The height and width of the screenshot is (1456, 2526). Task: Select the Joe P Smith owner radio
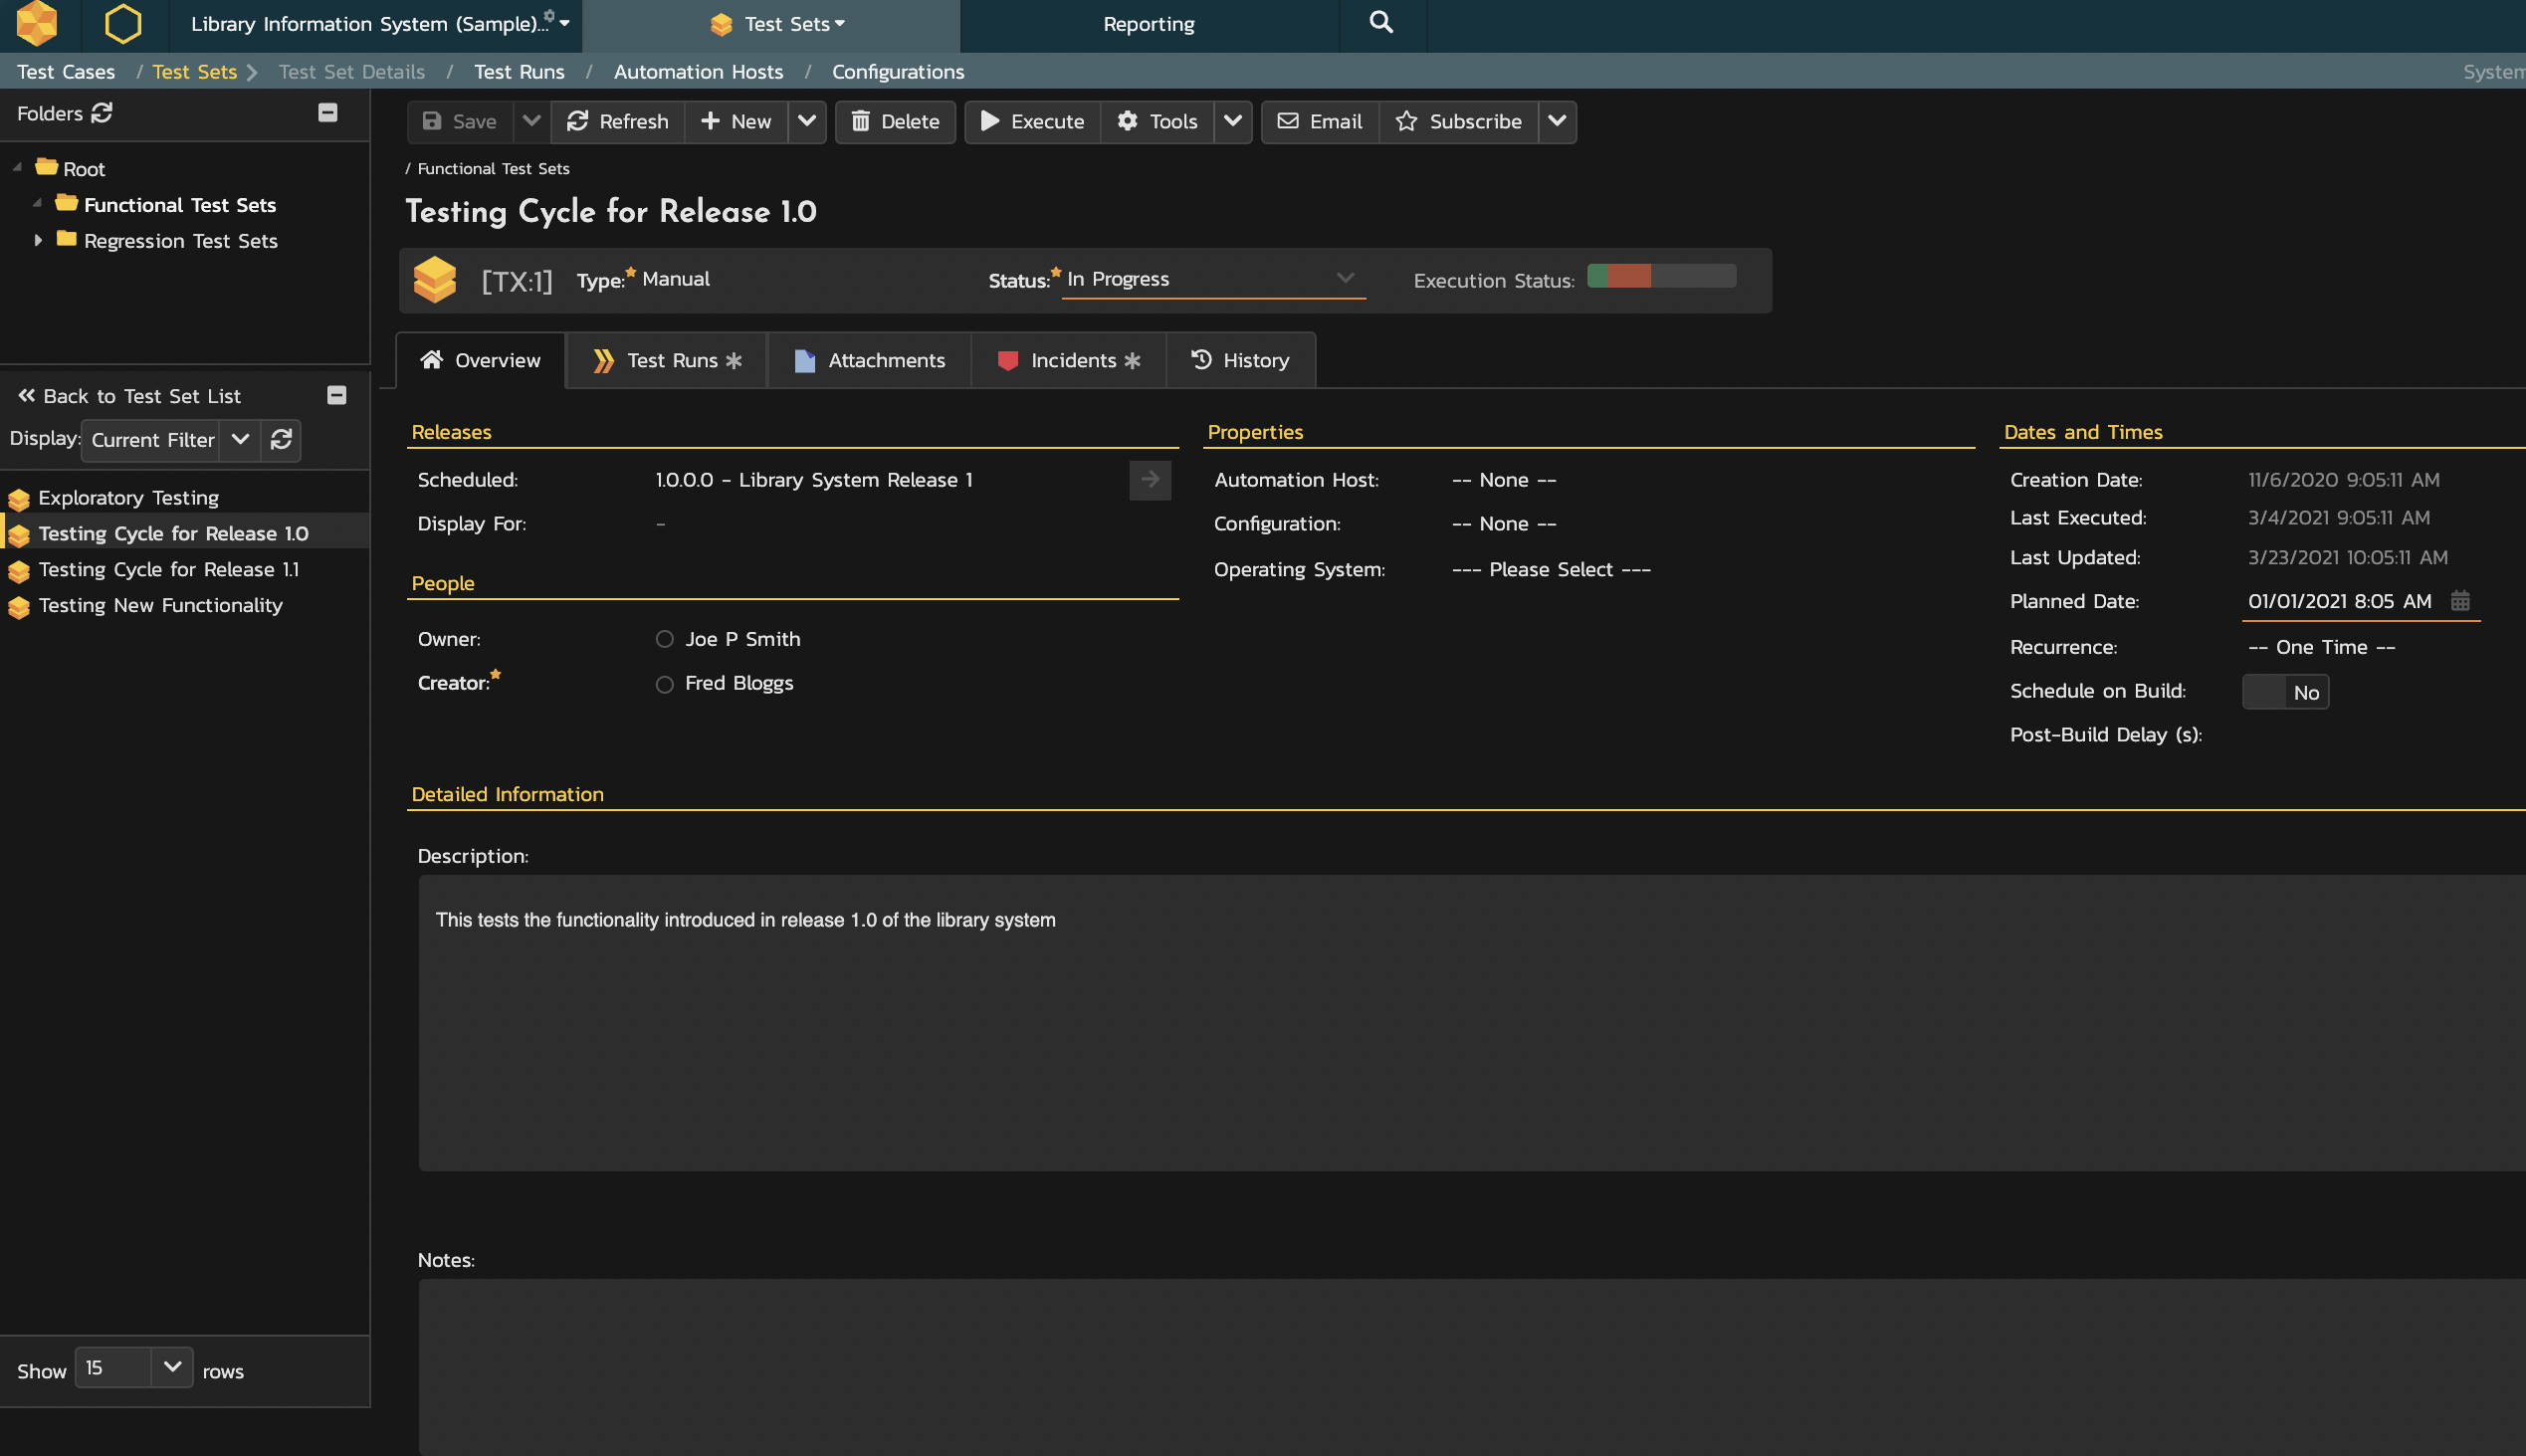pyautogui.click(x=664, y=639)
